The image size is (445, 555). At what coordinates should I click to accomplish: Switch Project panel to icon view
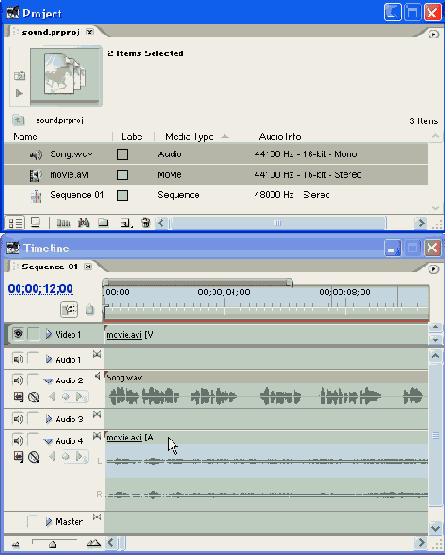(x=35, y=223)
